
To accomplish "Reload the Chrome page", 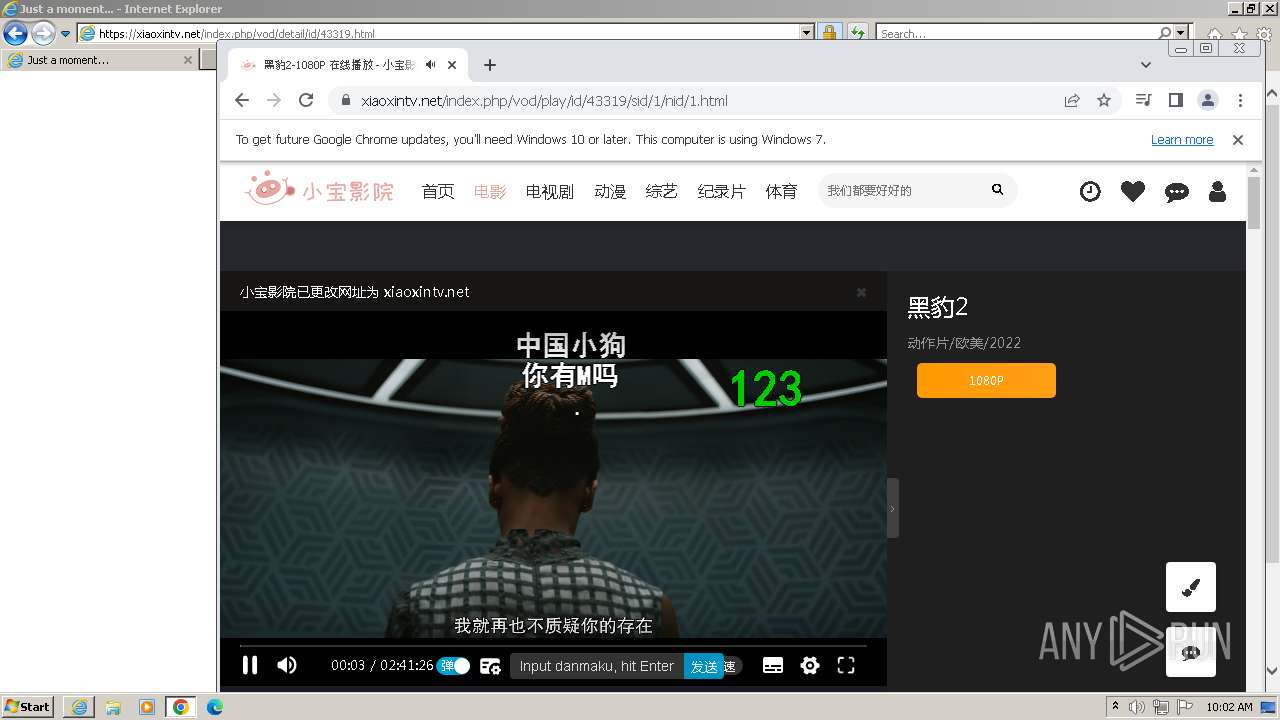I will point(306,100).
